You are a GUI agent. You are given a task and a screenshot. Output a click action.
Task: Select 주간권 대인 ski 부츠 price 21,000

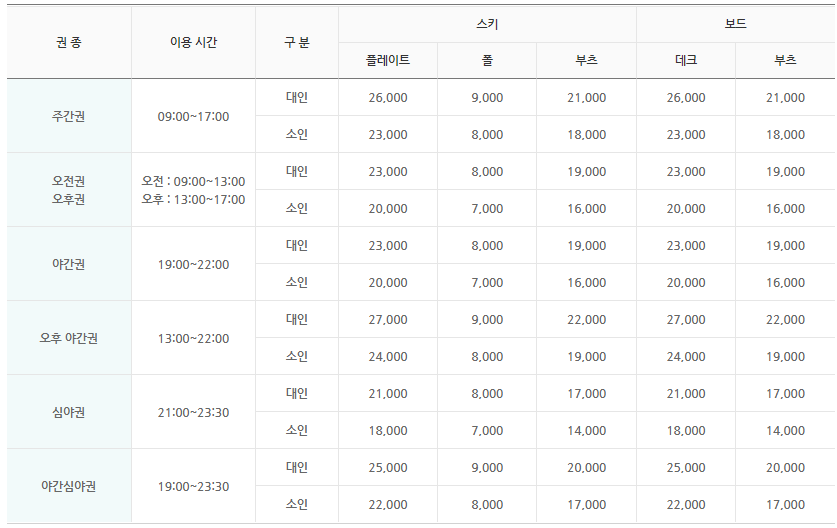point(586,97)
